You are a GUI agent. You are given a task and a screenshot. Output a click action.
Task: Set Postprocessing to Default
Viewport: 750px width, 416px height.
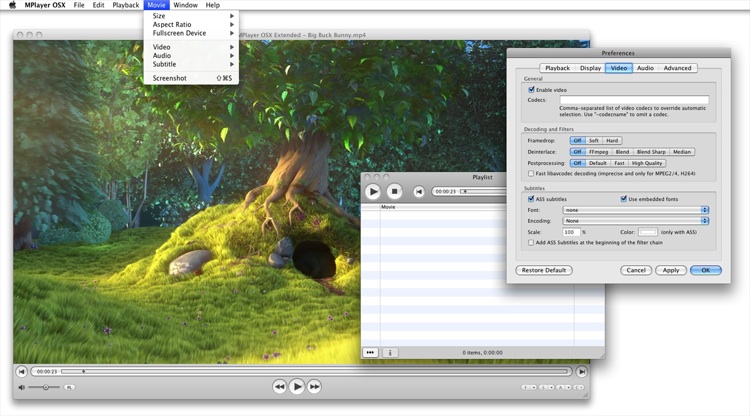(597, 163)
